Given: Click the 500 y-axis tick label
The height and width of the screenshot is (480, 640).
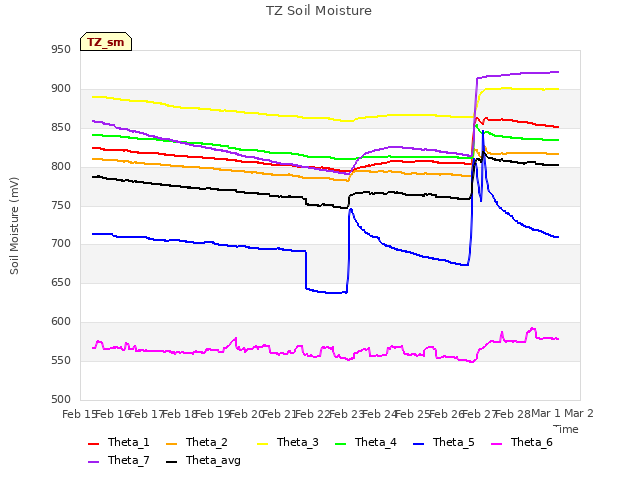Looking at the screenshot, I should pos(61,399).
